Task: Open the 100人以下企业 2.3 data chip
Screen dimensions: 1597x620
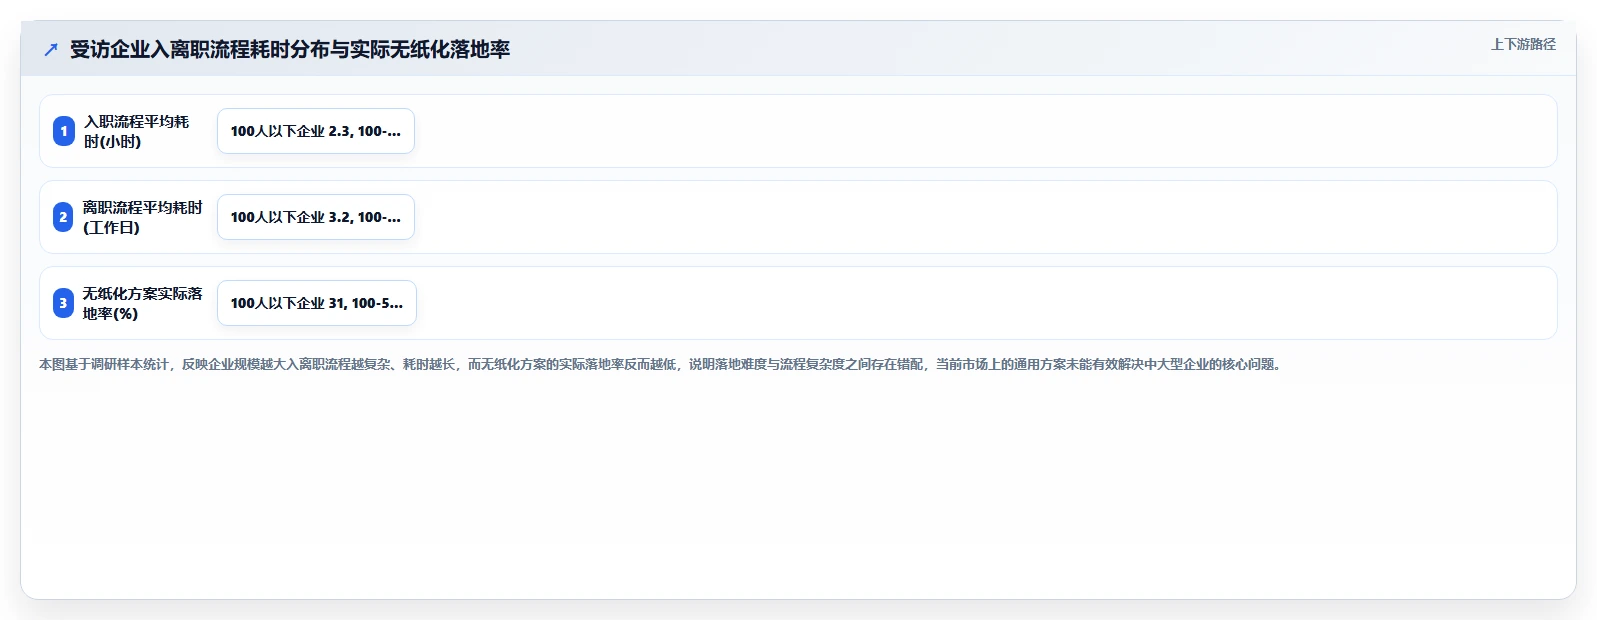Action: click(316, 131)
